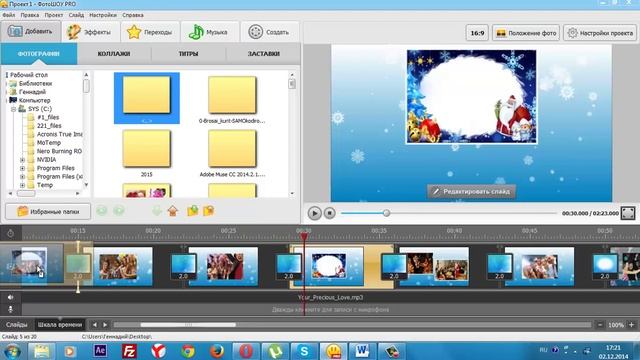This screenshot has width=640, height=360.
Task: Open the Переходы star section
Action: tap(150, 32)
